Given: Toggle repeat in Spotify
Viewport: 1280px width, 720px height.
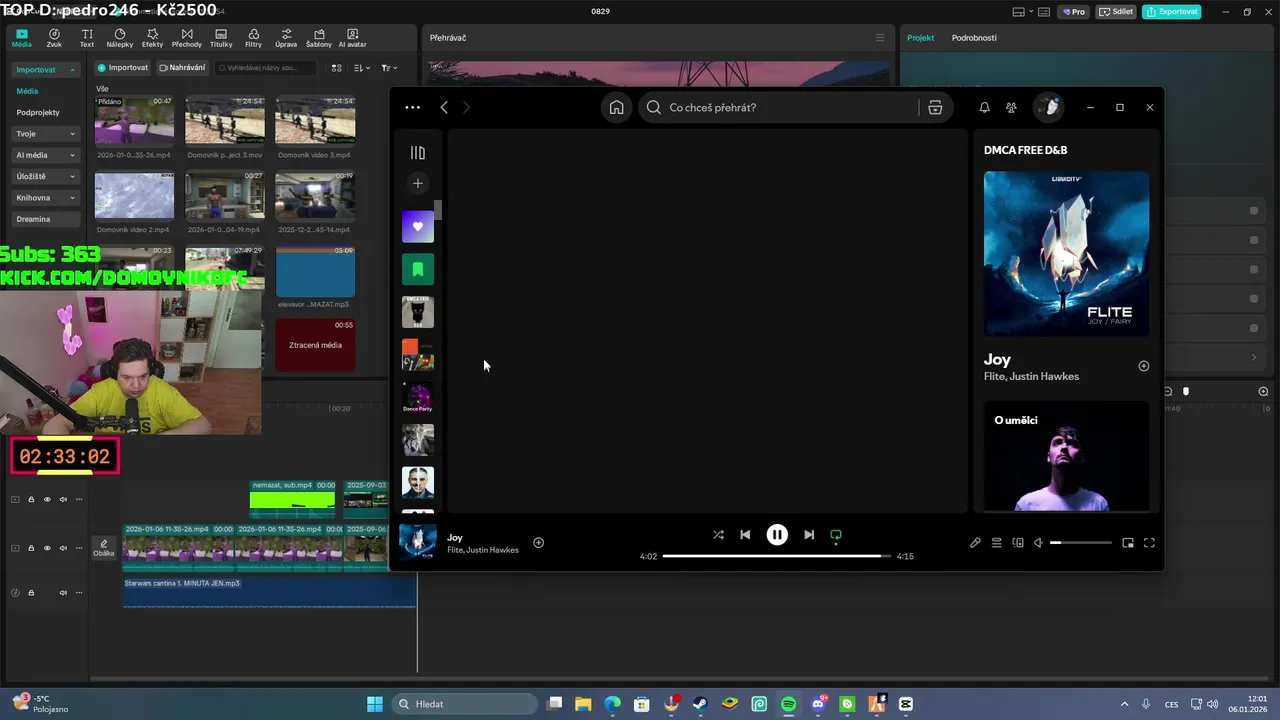Looking at the screenshot, I should point(836,535).
